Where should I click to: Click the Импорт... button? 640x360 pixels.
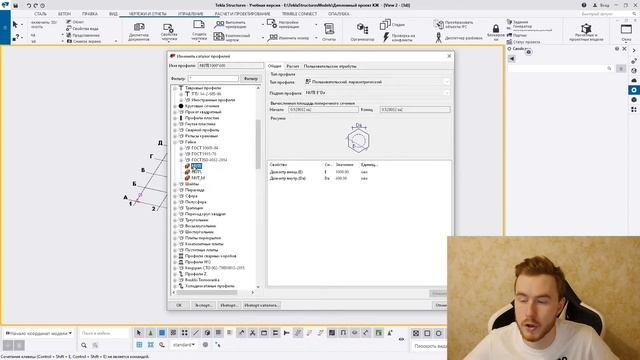pos(229,305)
